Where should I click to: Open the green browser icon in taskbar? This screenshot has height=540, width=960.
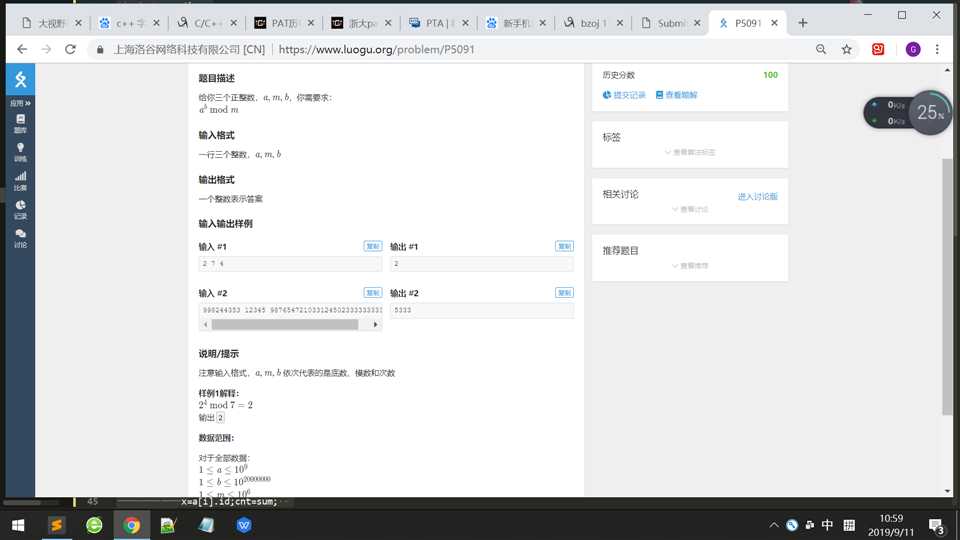[x=94, y=525]
